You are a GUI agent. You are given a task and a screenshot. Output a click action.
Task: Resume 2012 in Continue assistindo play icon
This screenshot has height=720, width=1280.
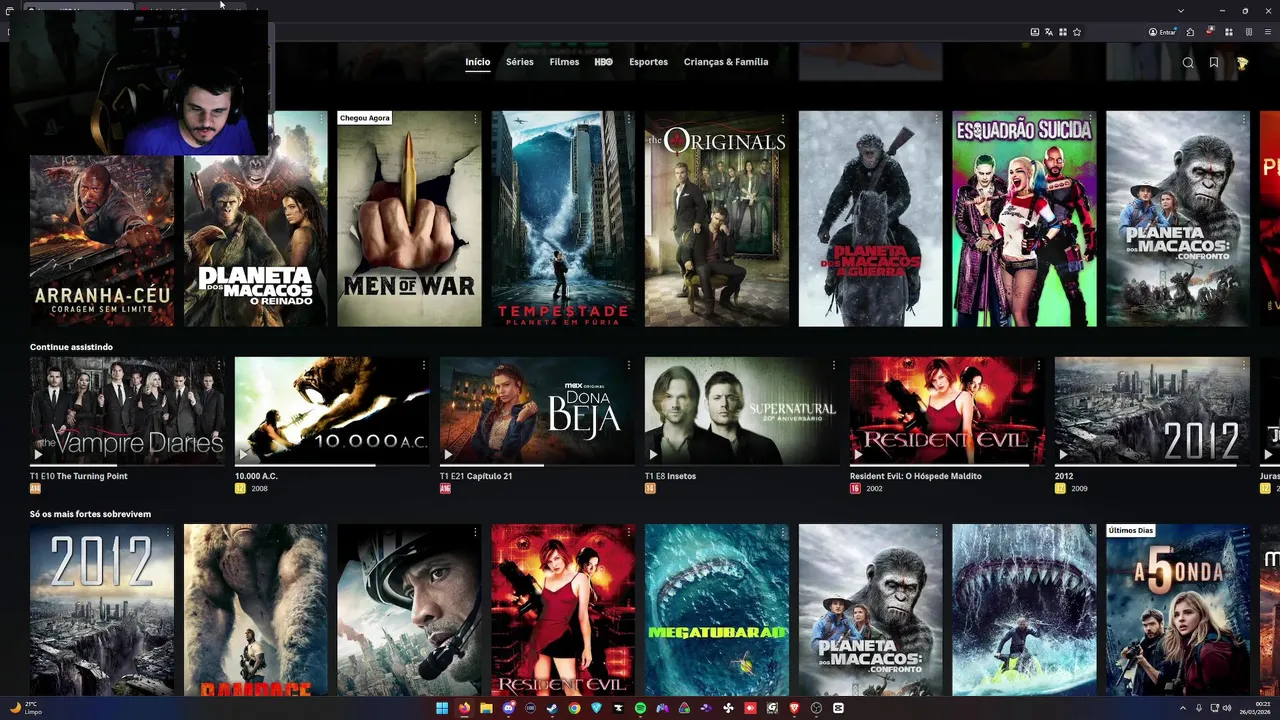click(x=1063, y=455)
